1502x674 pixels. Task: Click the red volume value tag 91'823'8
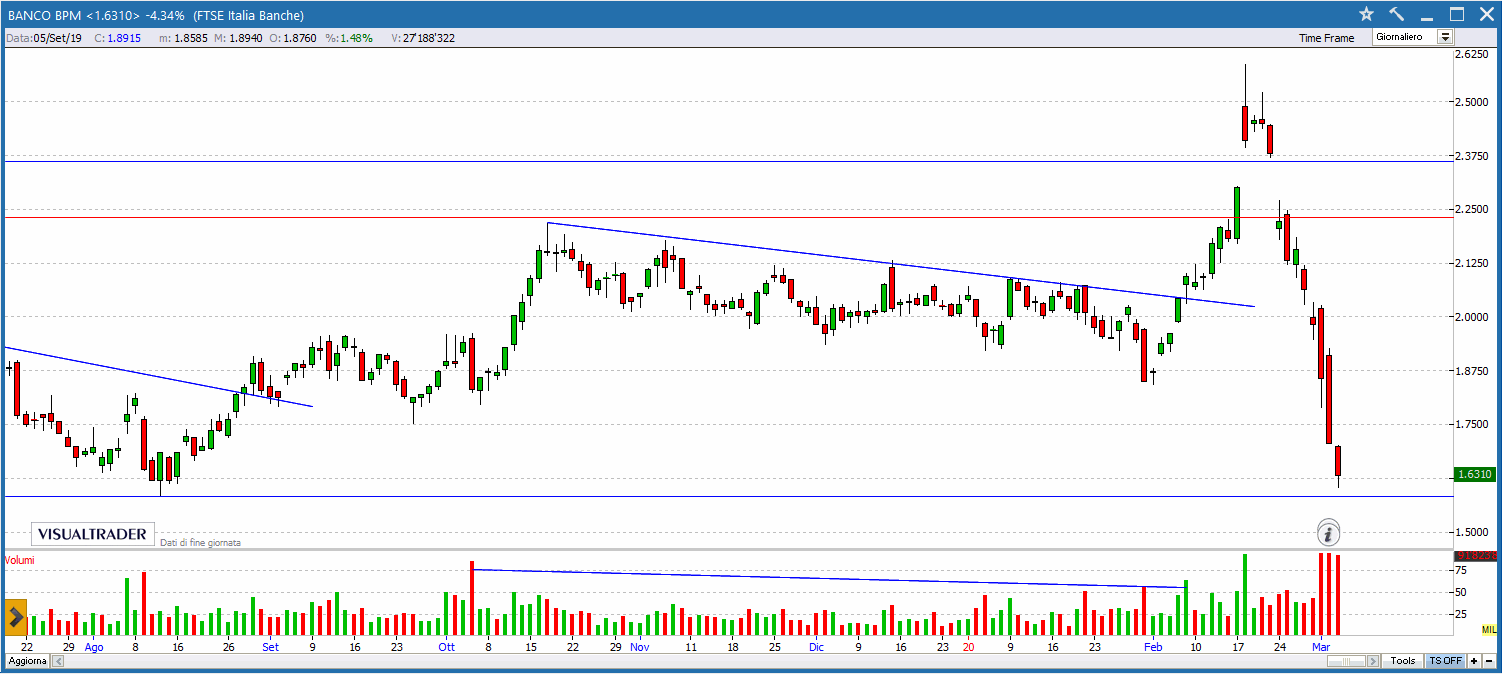coord(1475,555)
